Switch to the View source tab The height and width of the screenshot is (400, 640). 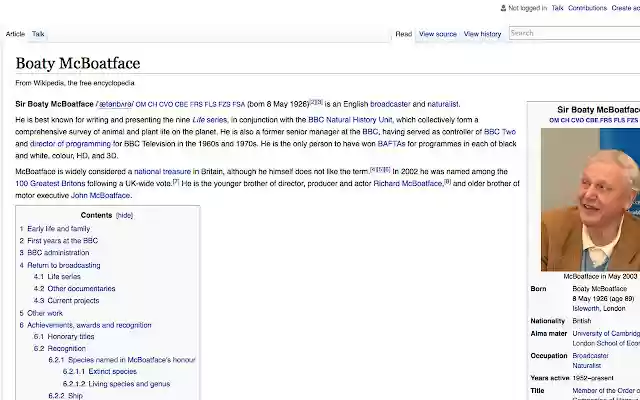pyautogui.click(x=437, y=34)
